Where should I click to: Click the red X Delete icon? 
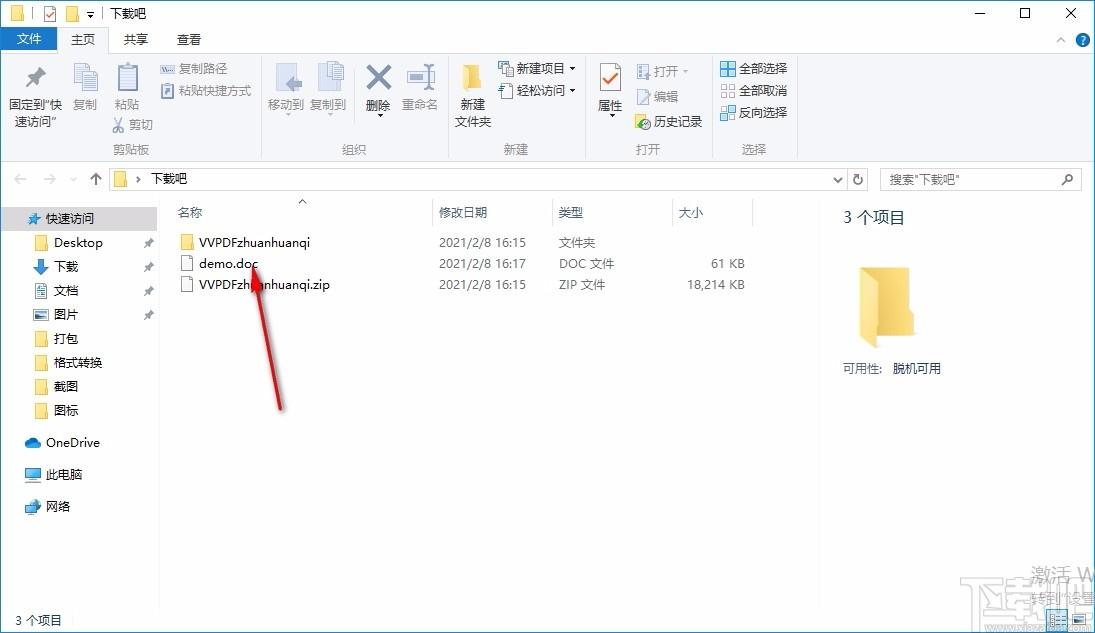coord(379,78)
